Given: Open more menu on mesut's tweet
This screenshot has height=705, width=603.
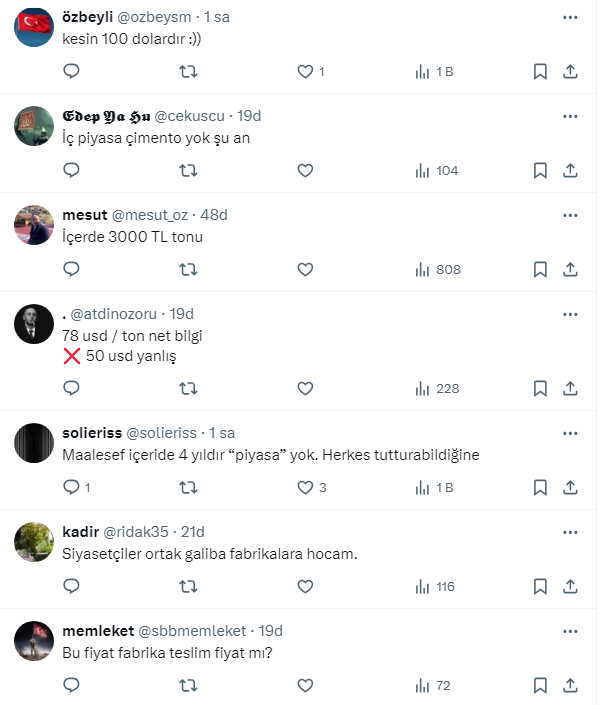Looking at the screenshot, I should [x=570, y=215].
